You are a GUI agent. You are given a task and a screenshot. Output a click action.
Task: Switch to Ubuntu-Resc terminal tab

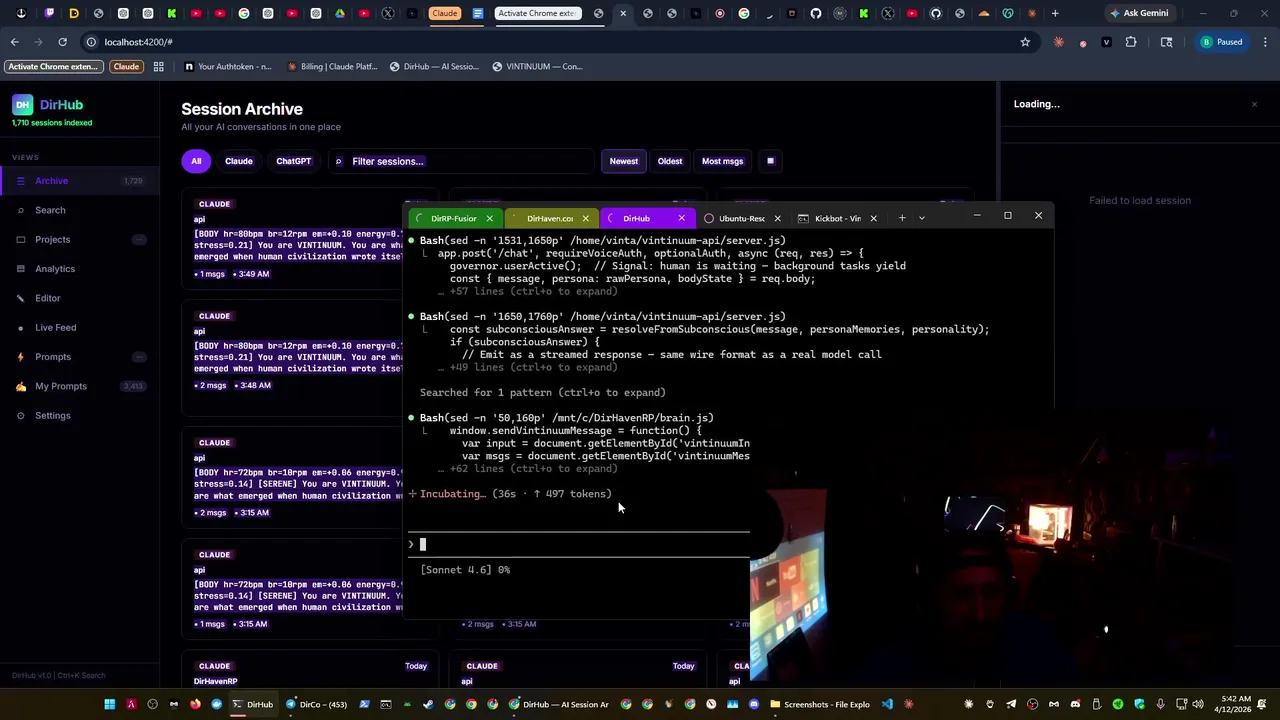pos(741,218)
